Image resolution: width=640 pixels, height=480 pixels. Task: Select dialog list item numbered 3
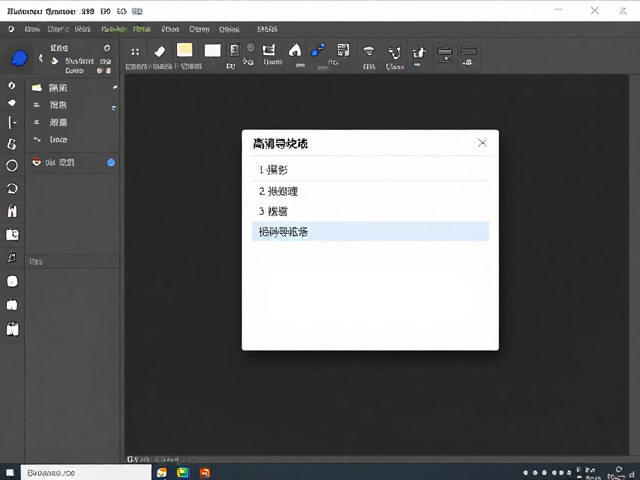(370, 211)
